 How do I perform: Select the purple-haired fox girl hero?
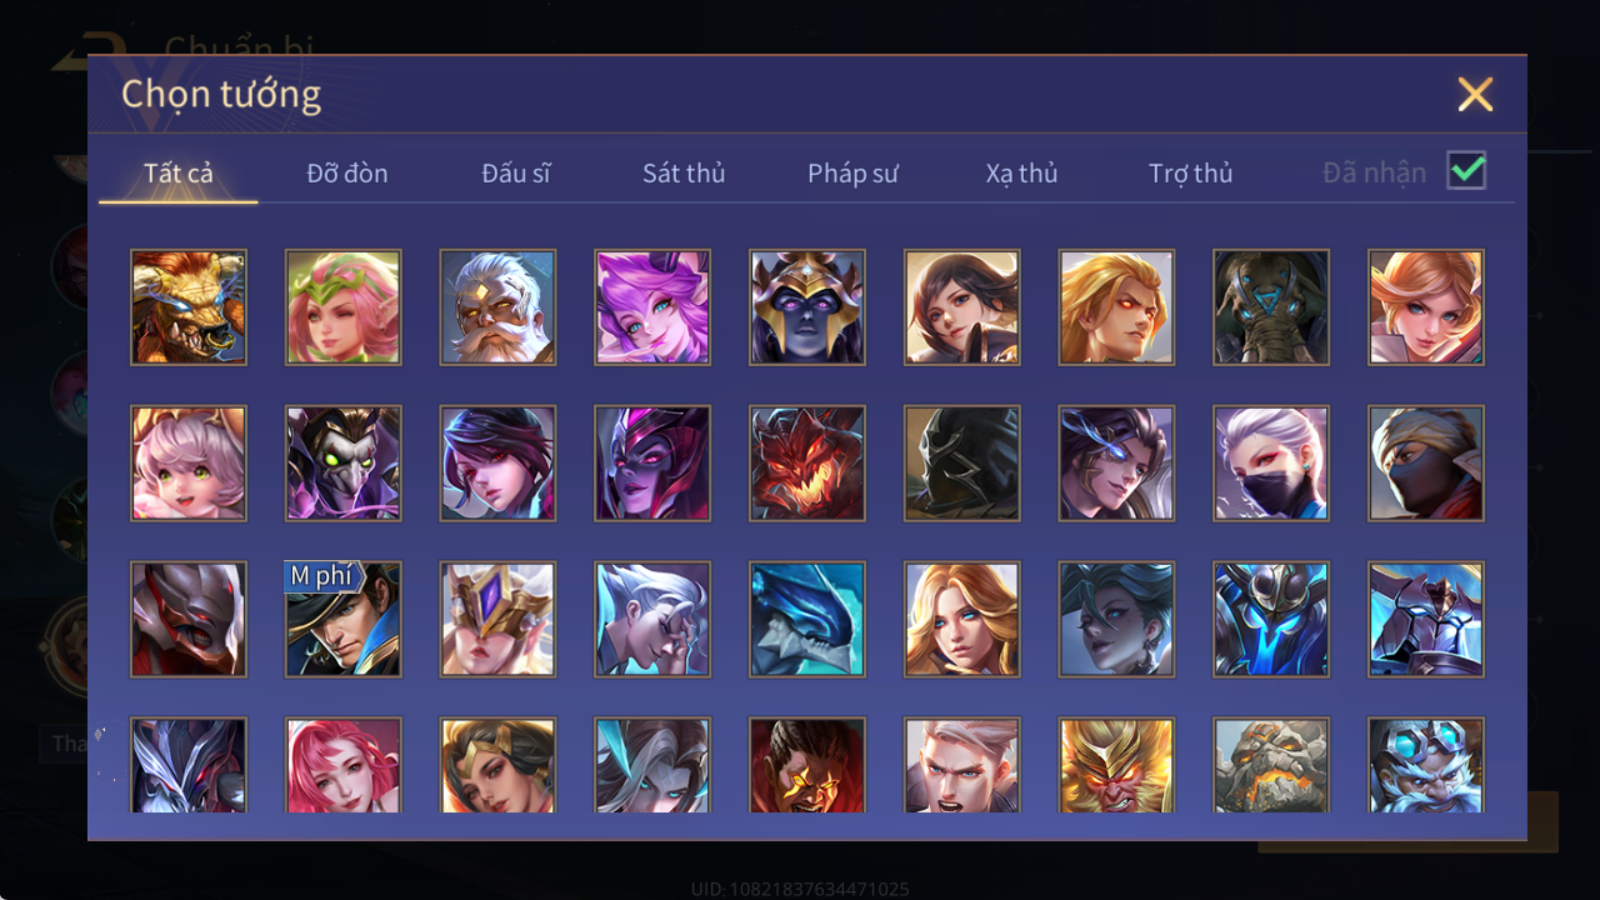(652, 307)
